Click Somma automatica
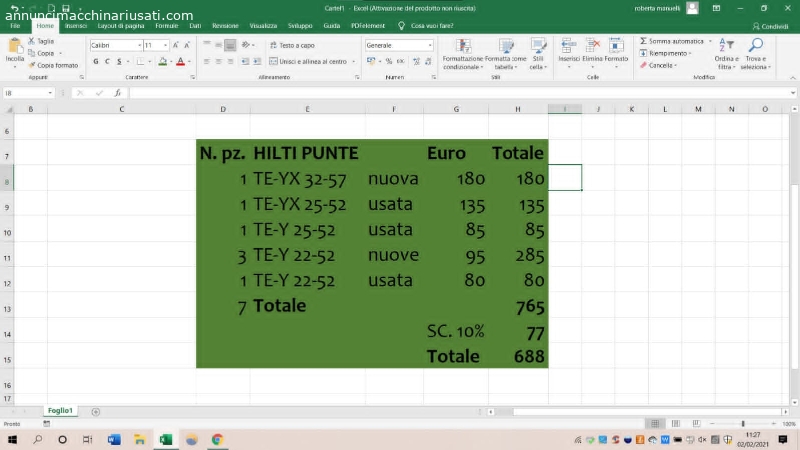The width and height of the screenshot is (800, 450). (x=671, y=41)
